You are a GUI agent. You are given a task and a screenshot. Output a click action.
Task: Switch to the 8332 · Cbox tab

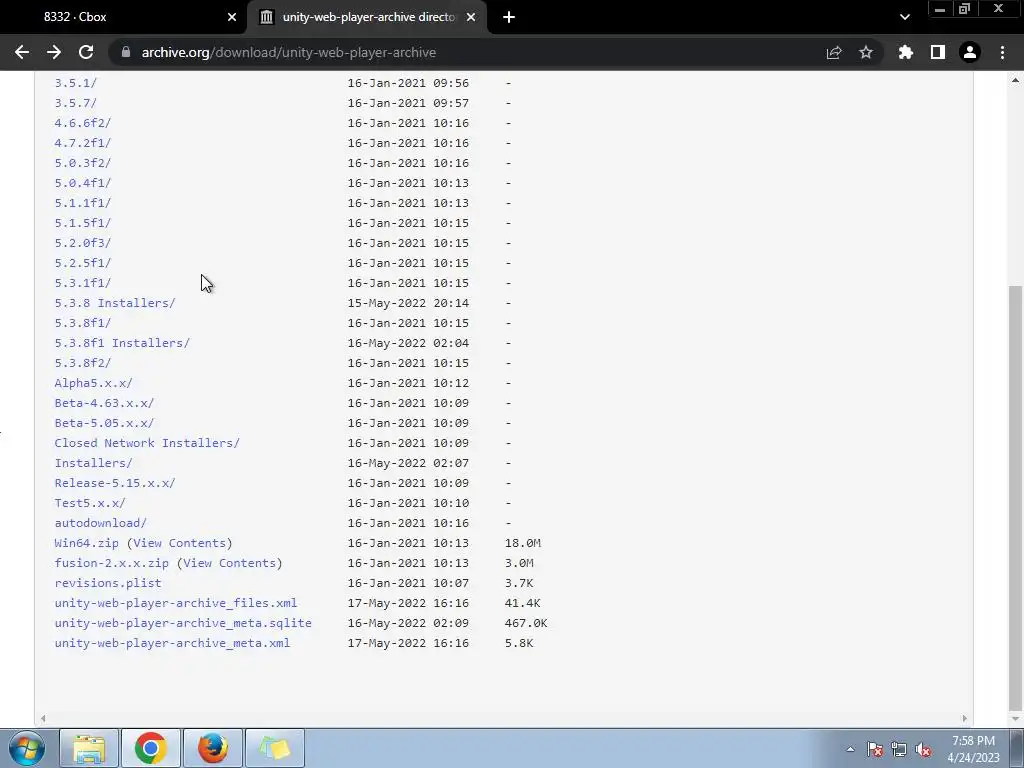124,17
